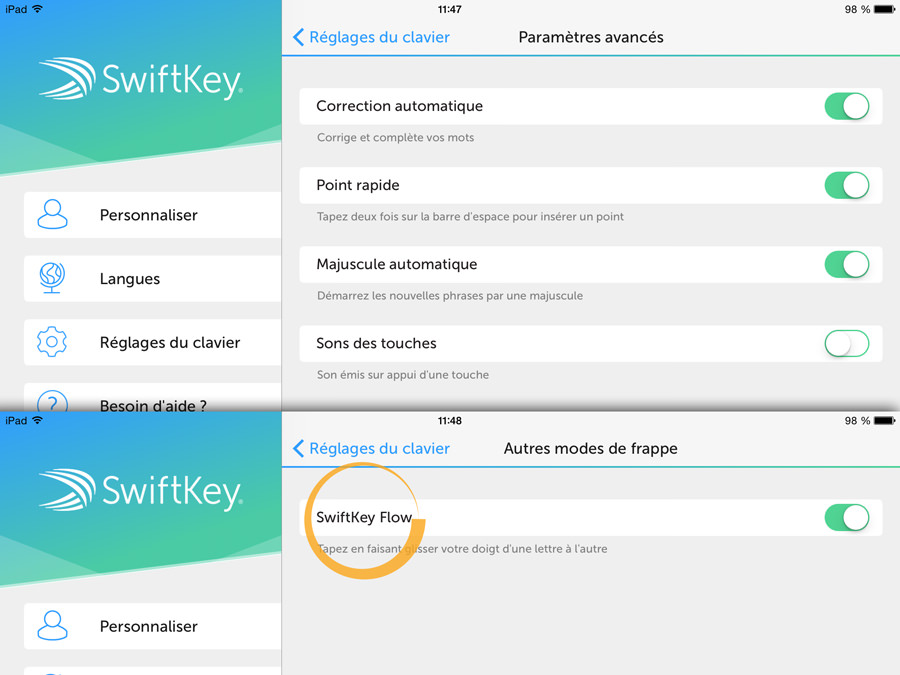Viewport: 900px width, 675px height.
Task: Go back via Réglages du clavier link, Autres modes page
Action: click(x=371, y=448)
